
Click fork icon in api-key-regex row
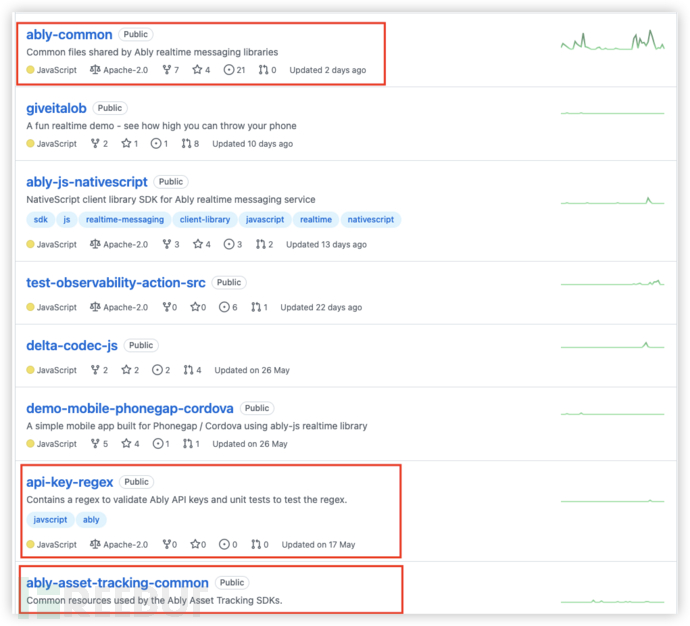point(167,544)
